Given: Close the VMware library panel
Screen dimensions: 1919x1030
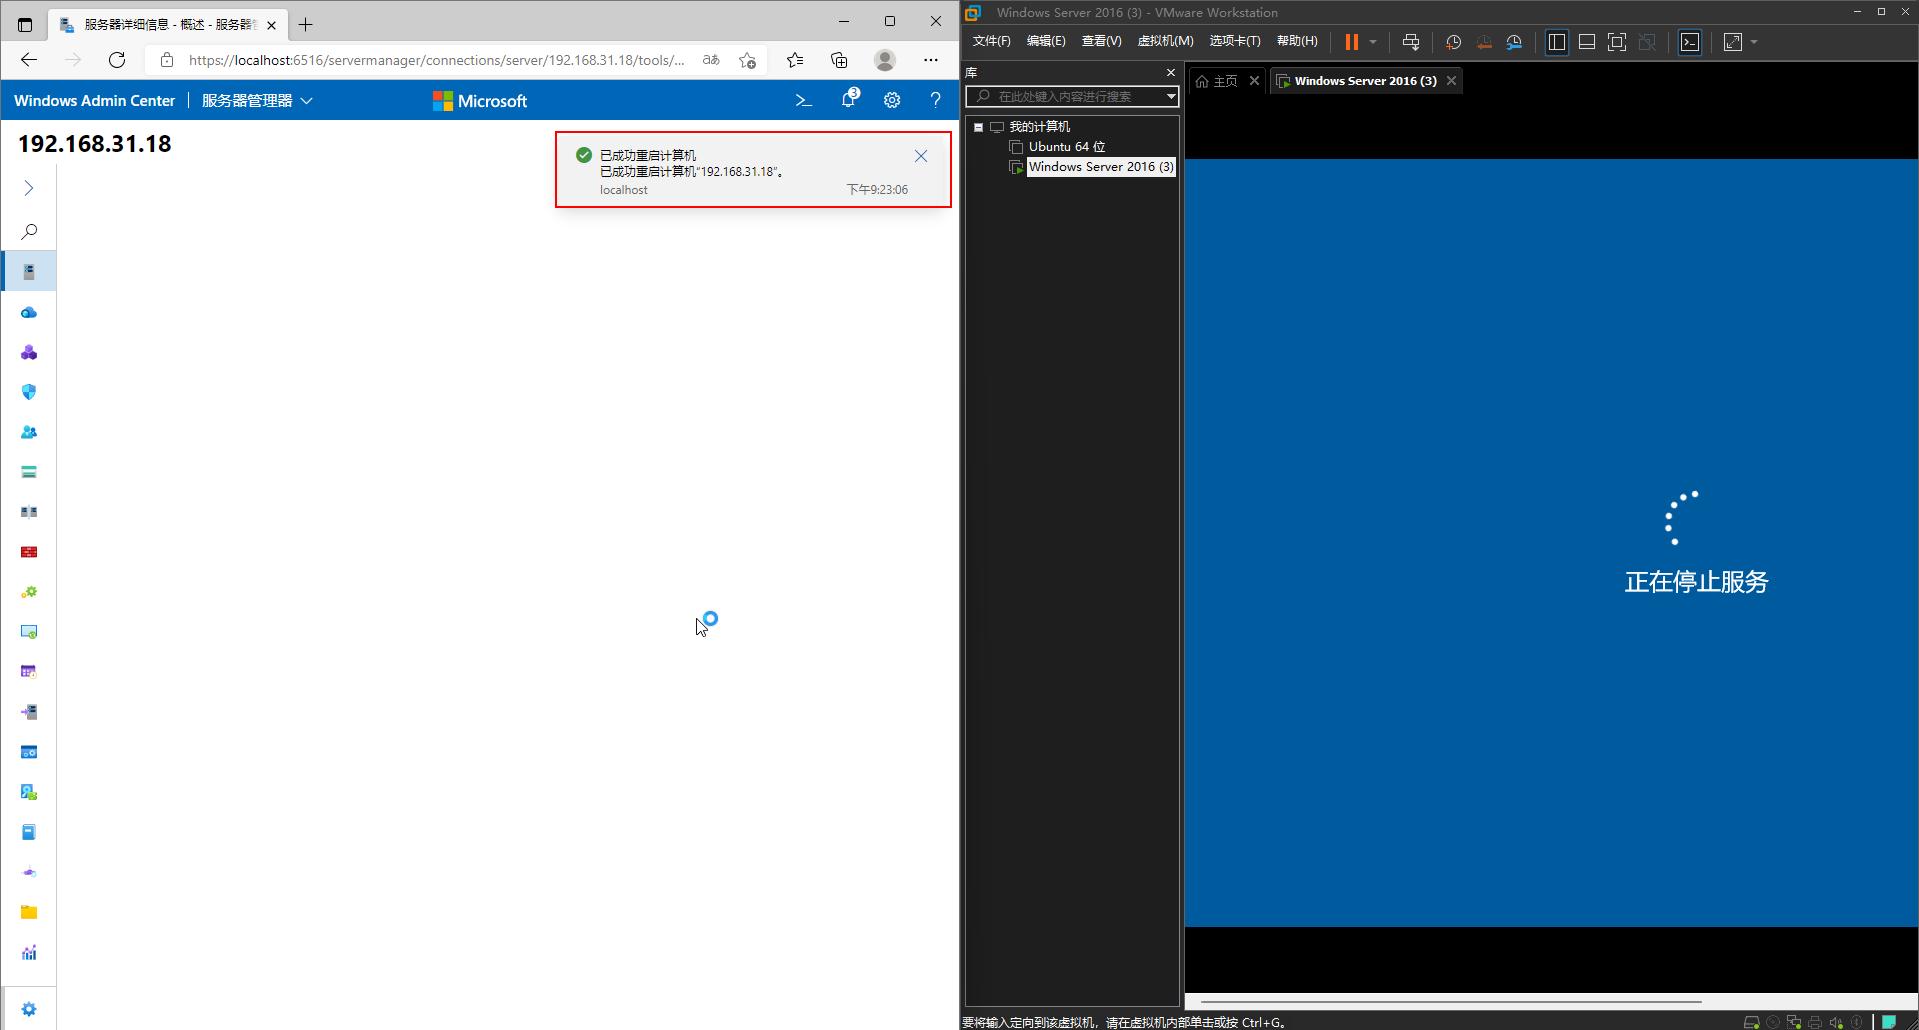Looking at the screenshot, I should click(1171, 72).
